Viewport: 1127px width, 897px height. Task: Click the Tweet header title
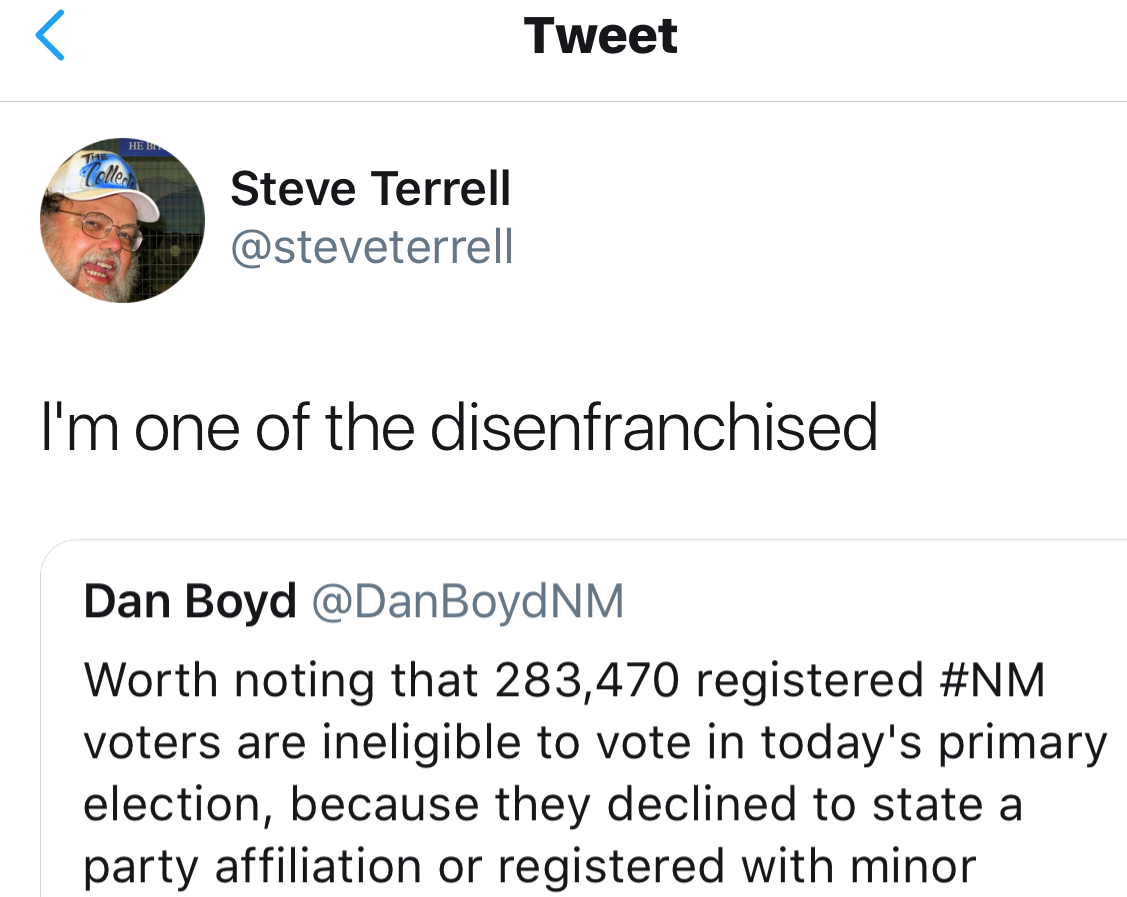pyautogui.click(x=600, y=36)
